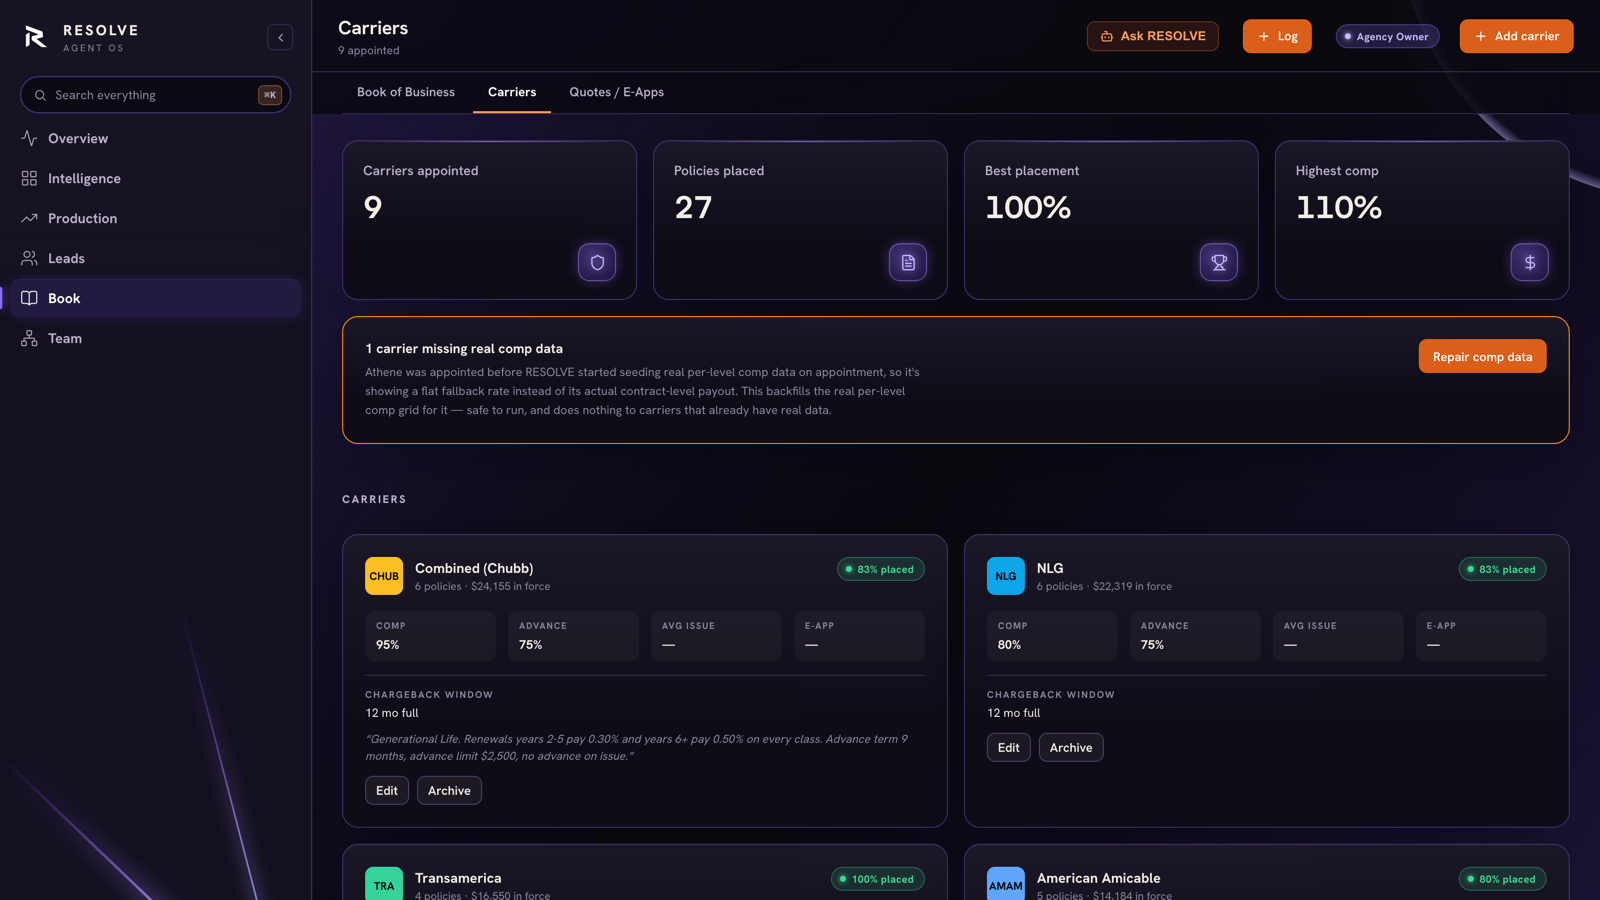Open Intelligence in the sidebar

(156, 178)
